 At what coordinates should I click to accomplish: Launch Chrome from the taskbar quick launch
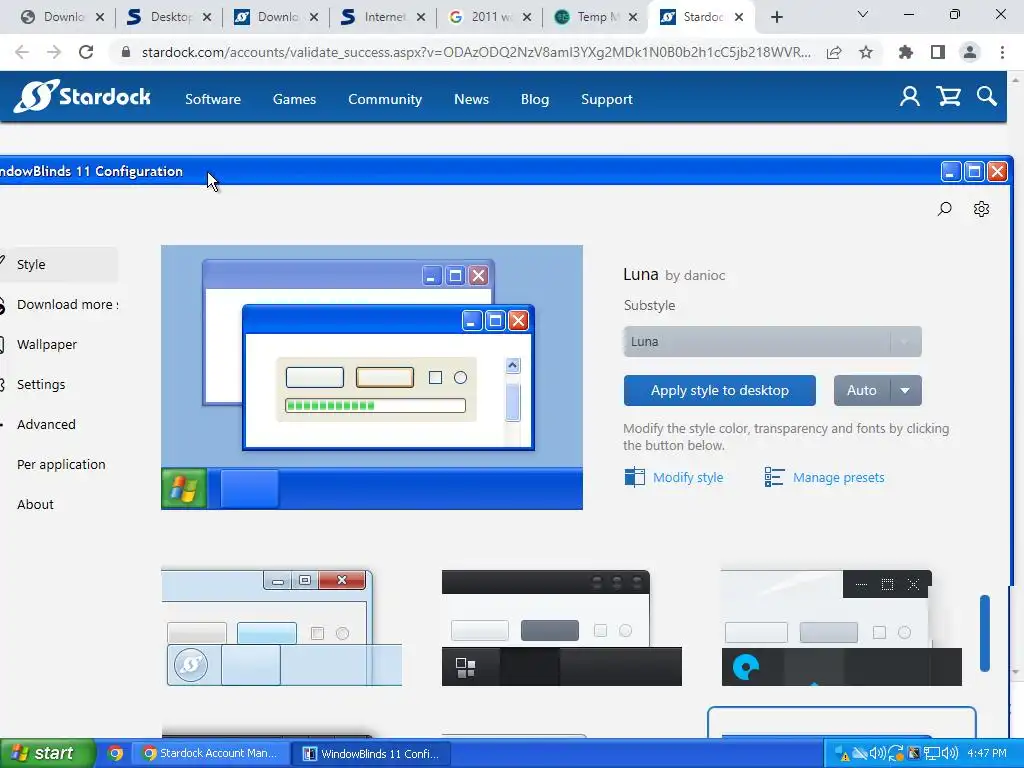coord(115,753)
